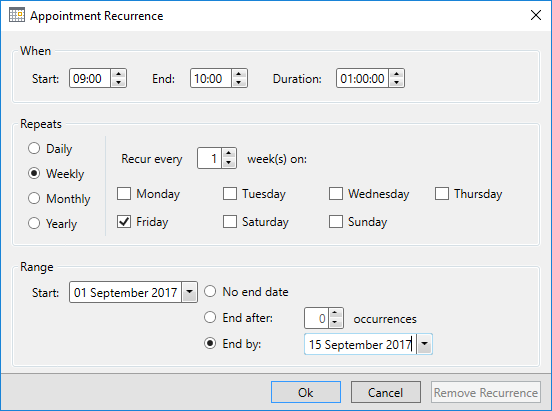Confirm recurrence with the Ok button
This screenshot has width=552, height=411.
pos(306,392)
